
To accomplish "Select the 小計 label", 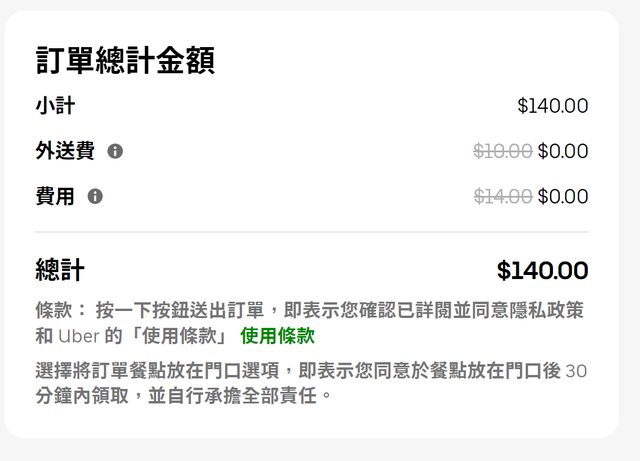I will click(55, 106).
